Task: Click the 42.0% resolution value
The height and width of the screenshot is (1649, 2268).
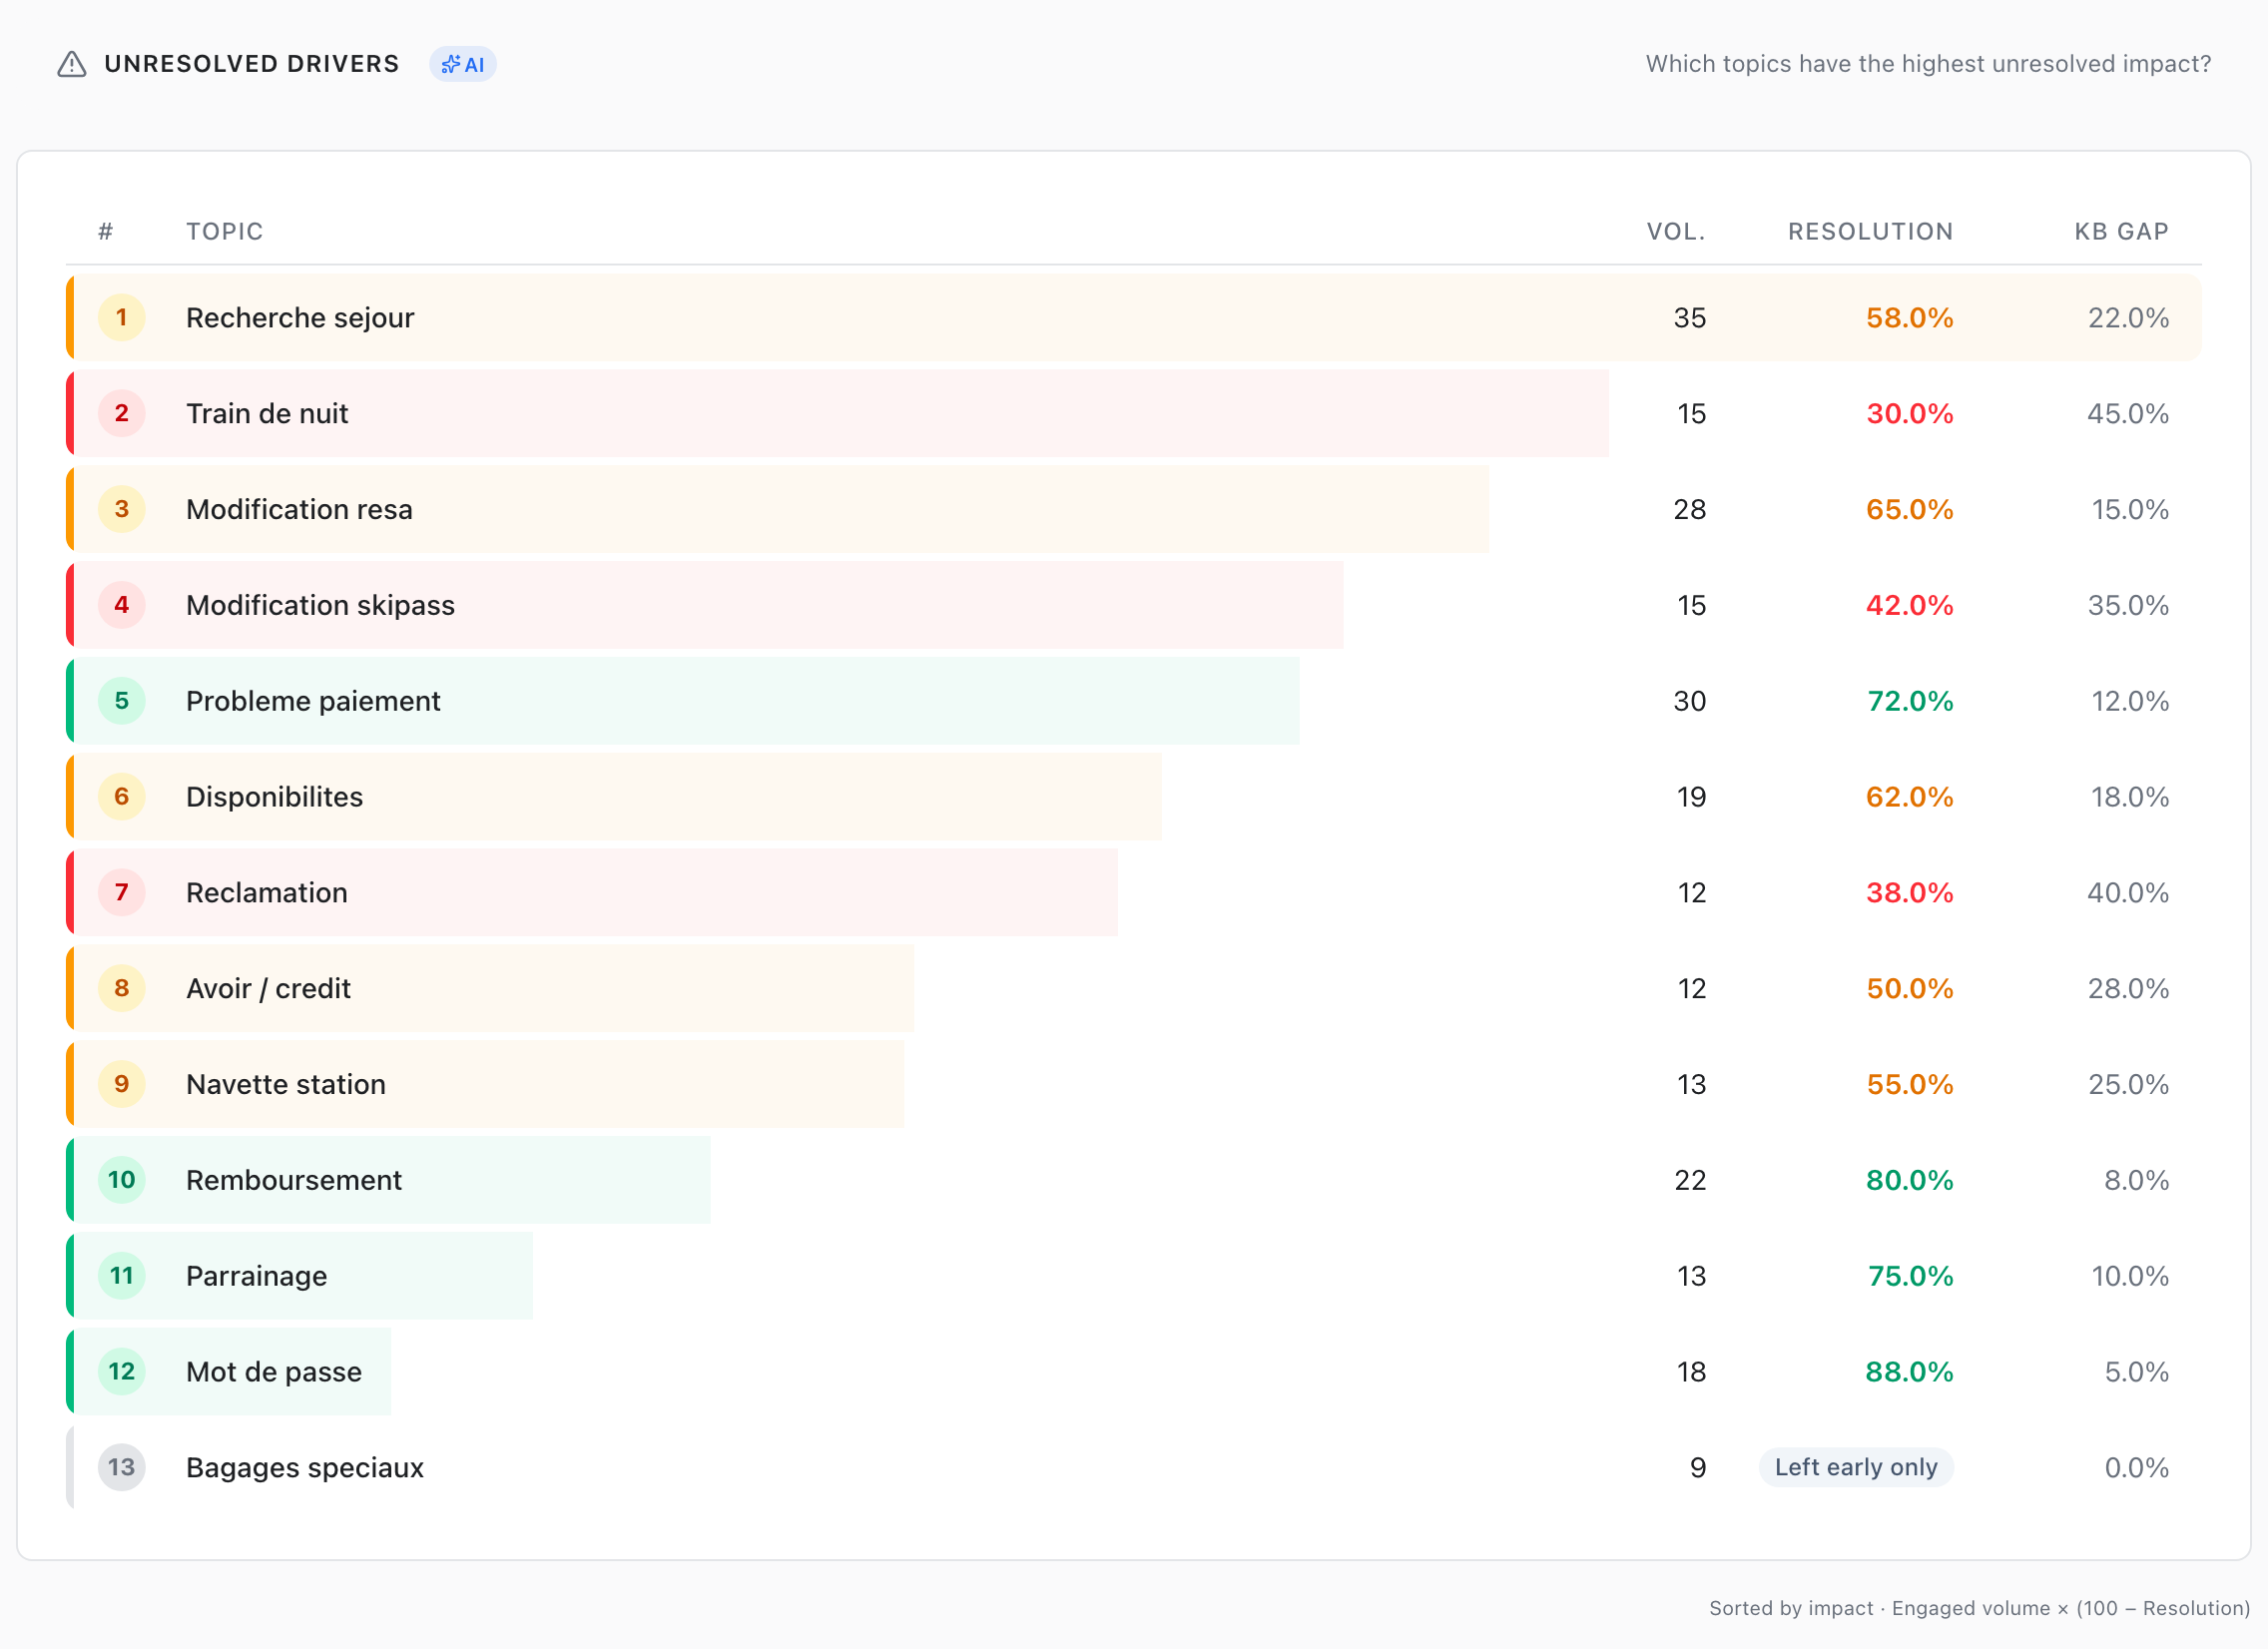Action: (x=1910, y=605)
